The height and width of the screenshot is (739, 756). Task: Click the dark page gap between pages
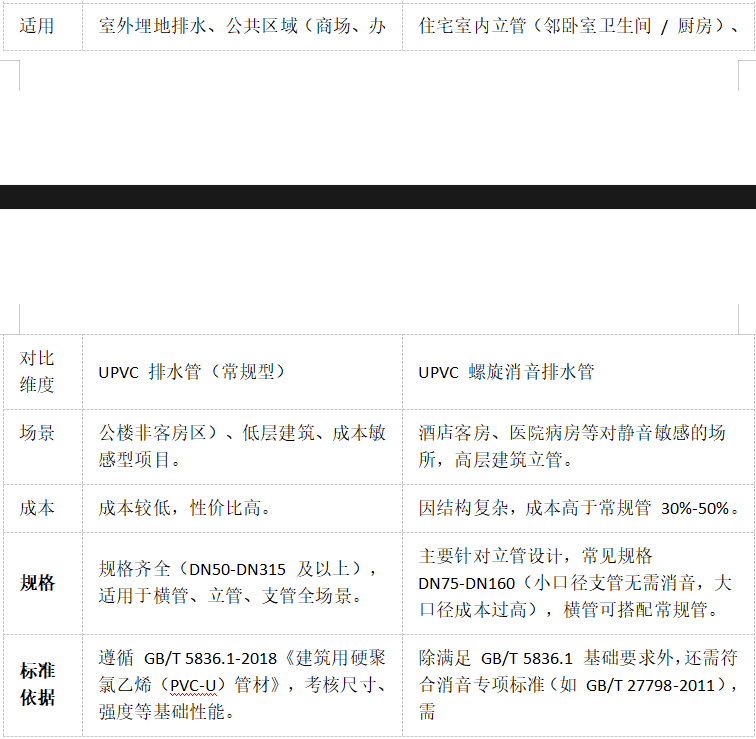378,196
